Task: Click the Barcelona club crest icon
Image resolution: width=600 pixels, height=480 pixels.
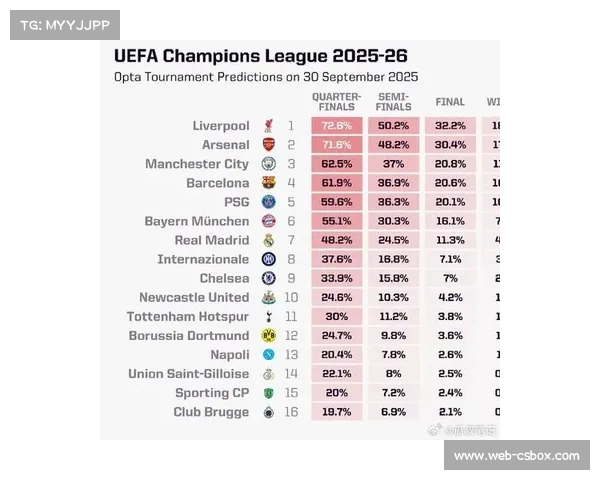Action: [268, 183]
